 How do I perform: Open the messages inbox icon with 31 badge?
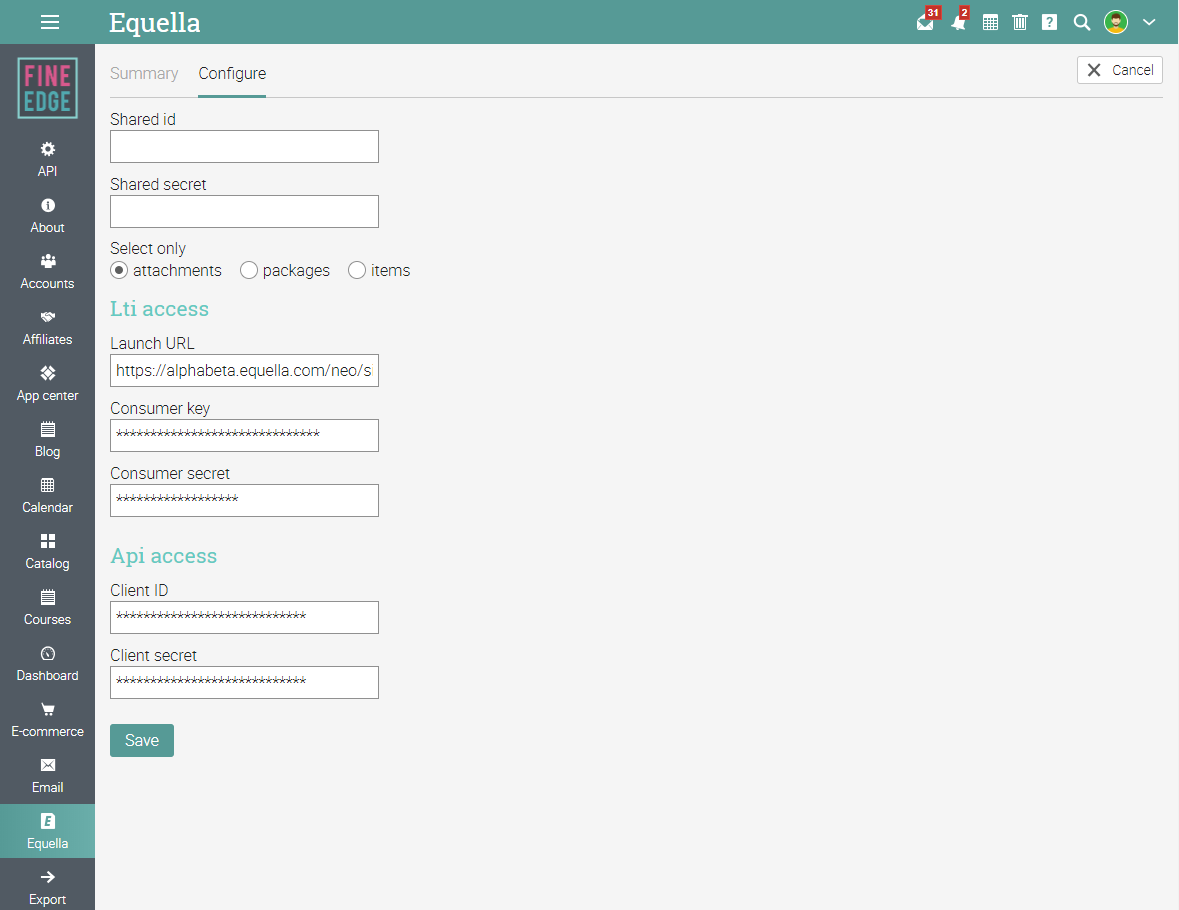[x=926, y=21]
